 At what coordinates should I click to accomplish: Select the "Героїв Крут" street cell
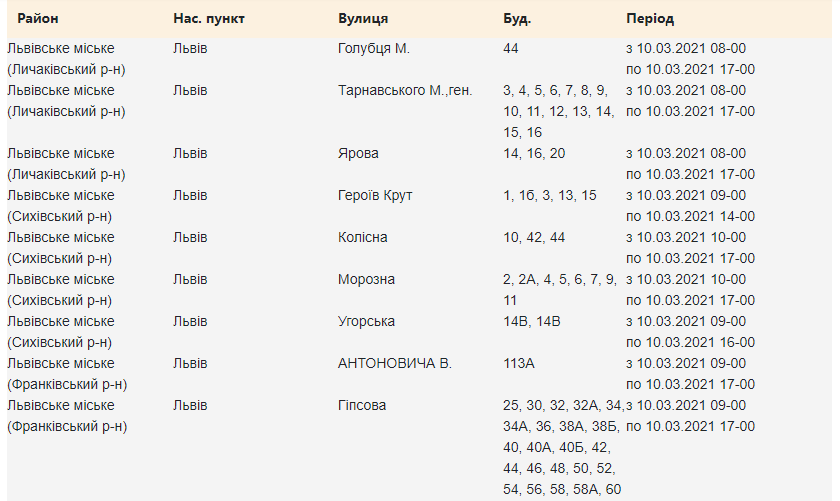click(375, 195)
